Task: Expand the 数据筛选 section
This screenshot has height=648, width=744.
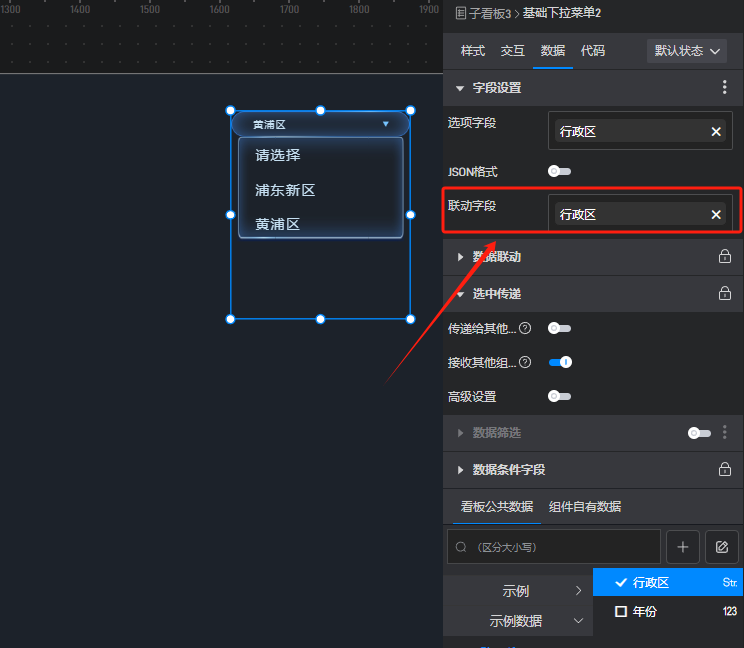Action: (x=460, y=433)
